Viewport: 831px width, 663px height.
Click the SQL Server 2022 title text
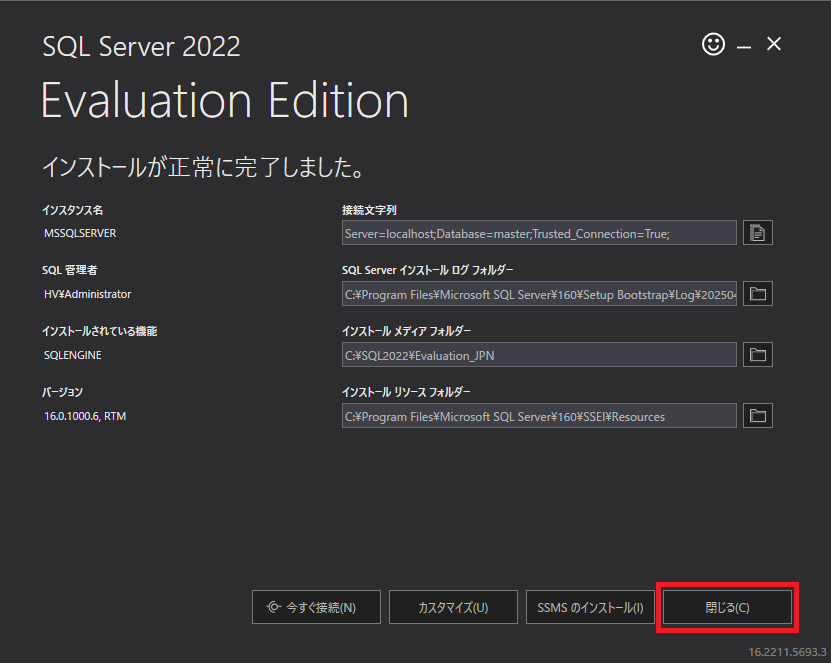tap(141, 47)
